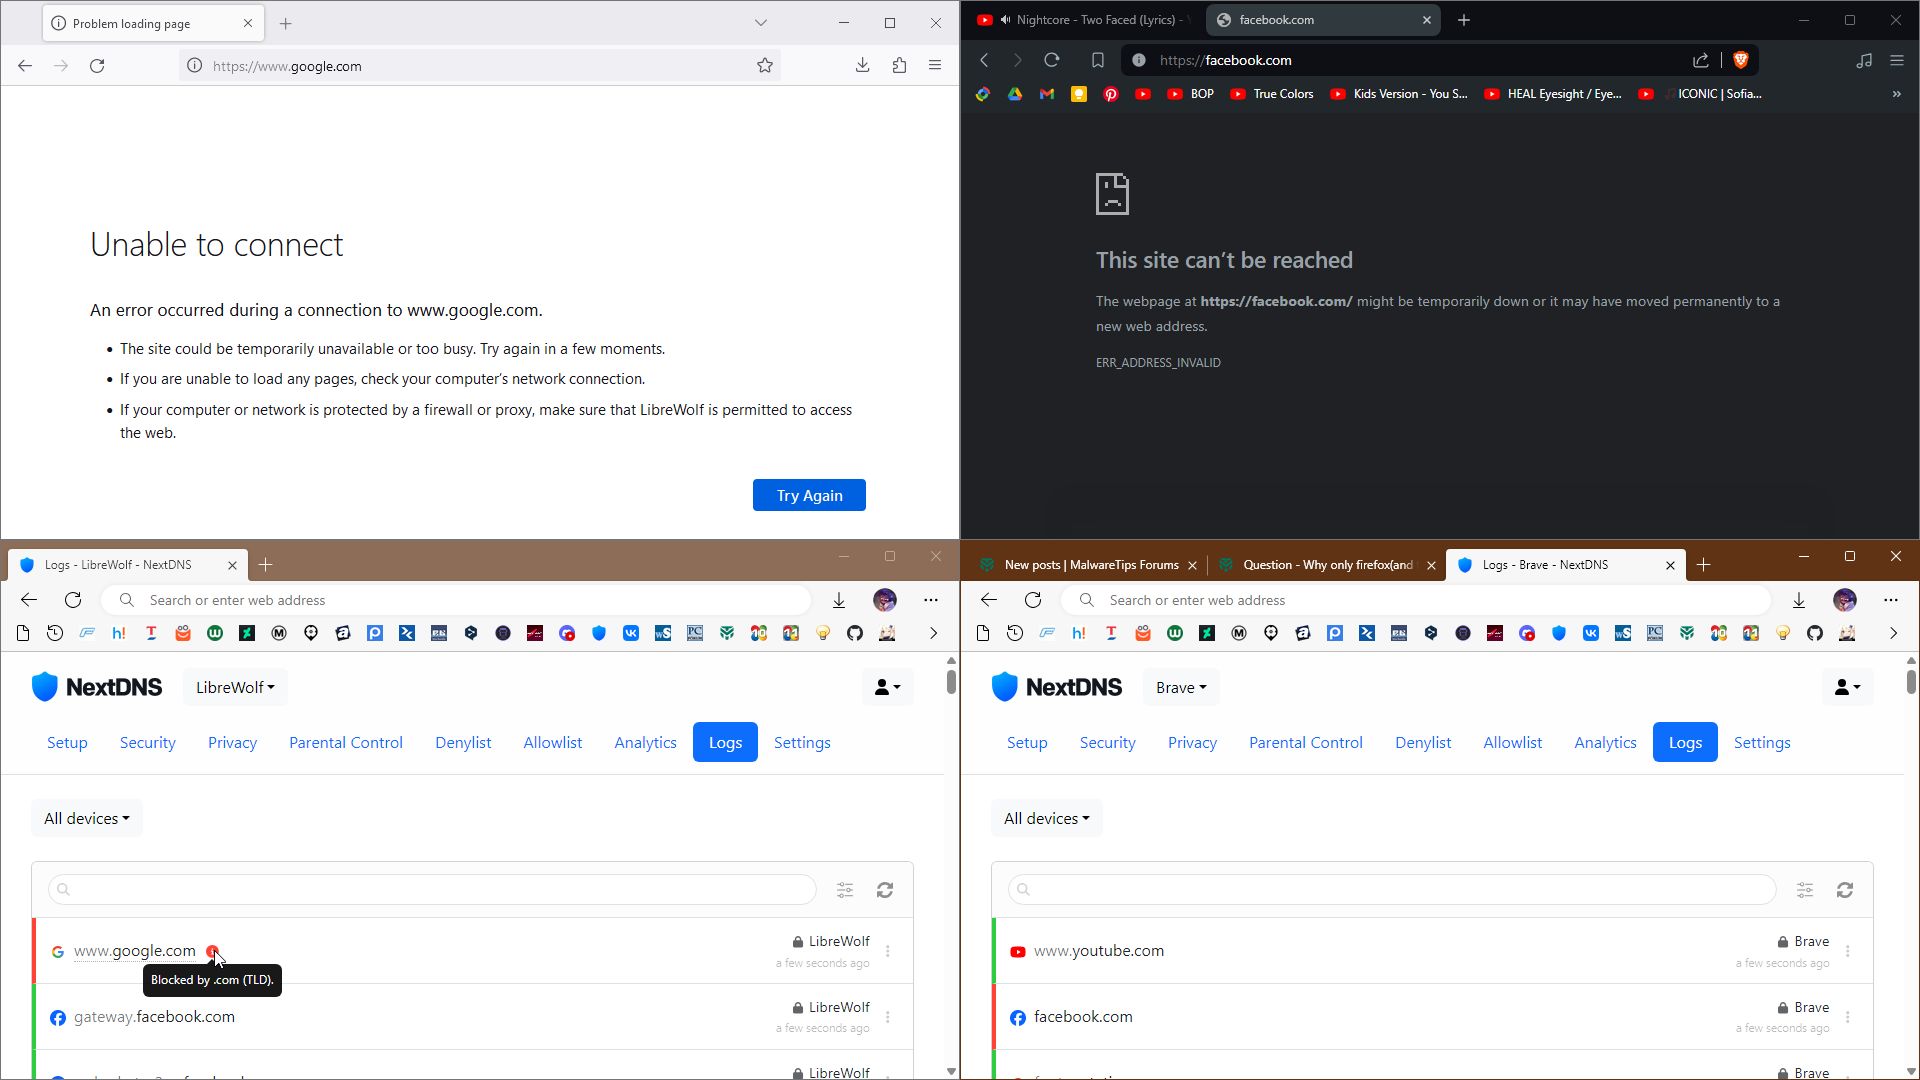Viewport: 1920px width, 1080px height.
Task: Expand the LibreWolf profile dropdown in NextDNS
Action: (235, 687)
